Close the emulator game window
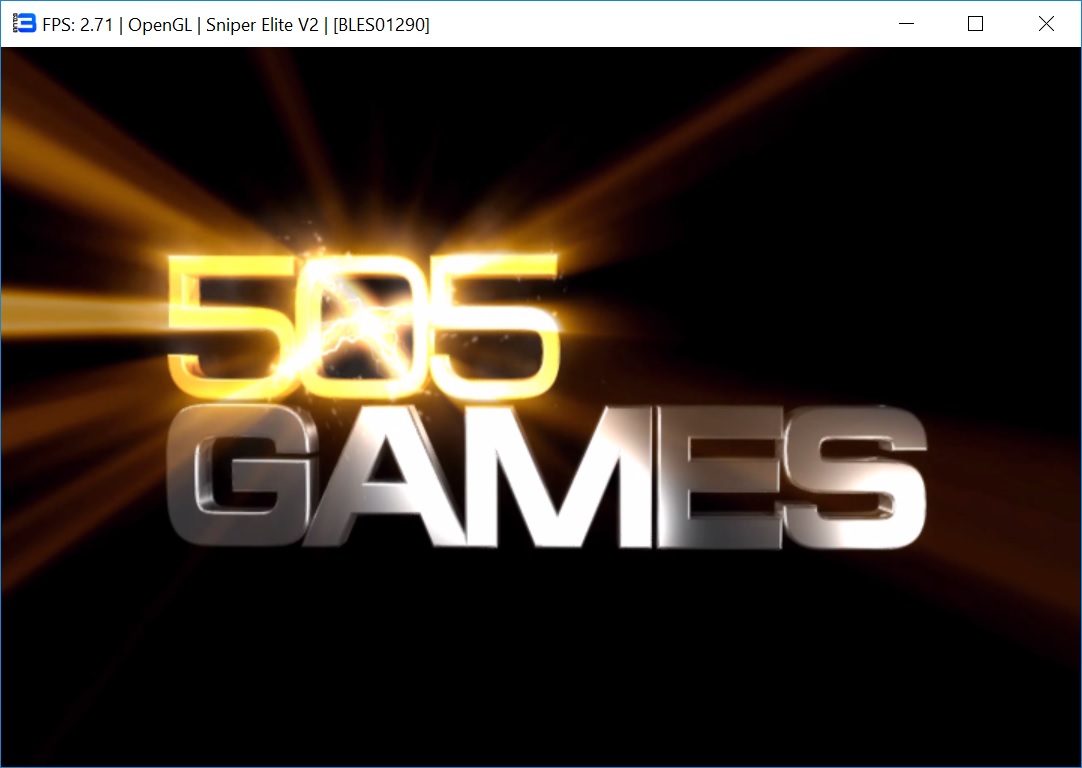1082x768 pixels. point(1046,24)
